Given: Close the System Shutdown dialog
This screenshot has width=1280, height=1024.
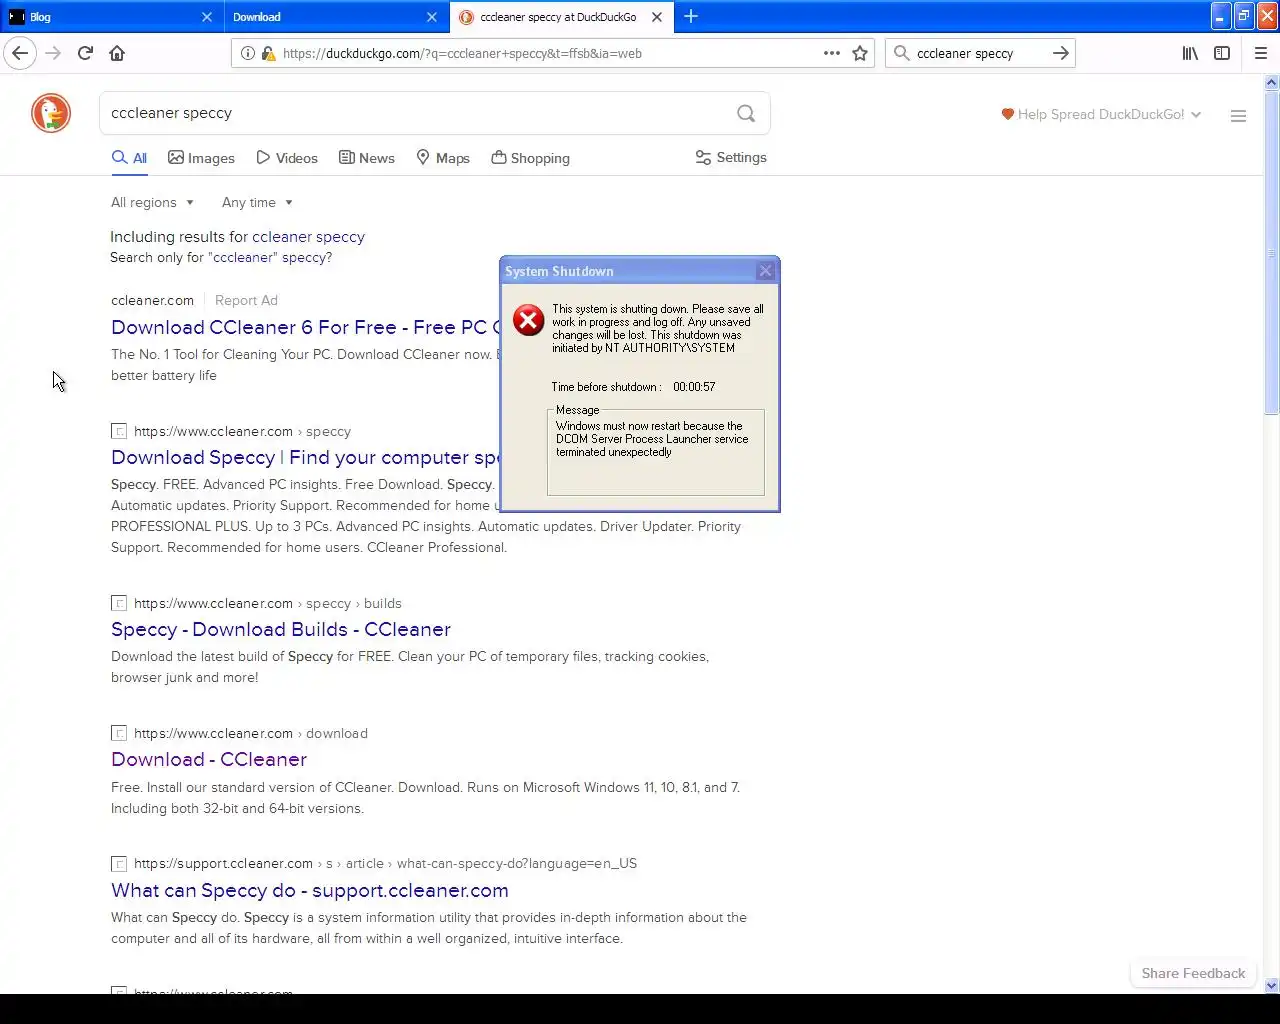Looking at the screenshot, I should click(765, 271).
